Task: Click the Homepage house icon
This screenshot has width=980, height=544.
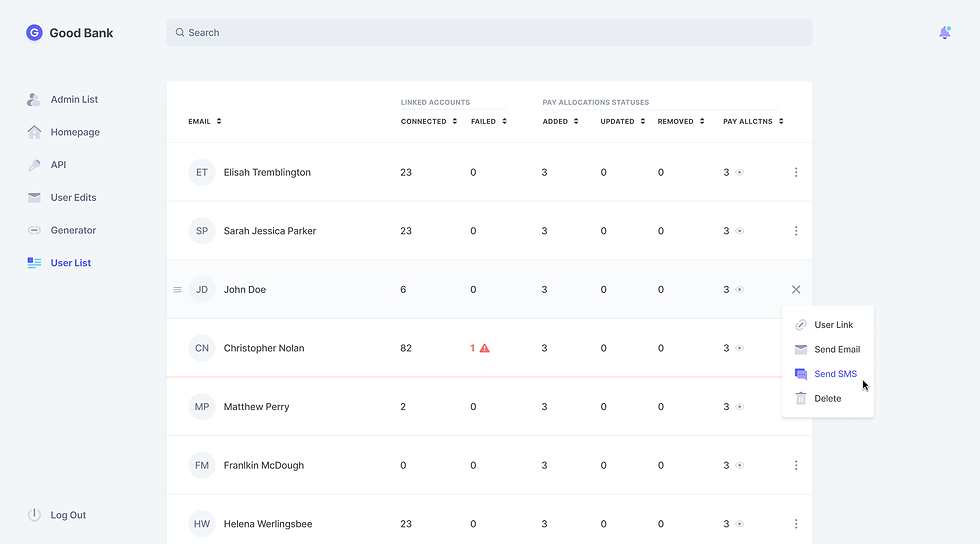Action: coord(34,132)
